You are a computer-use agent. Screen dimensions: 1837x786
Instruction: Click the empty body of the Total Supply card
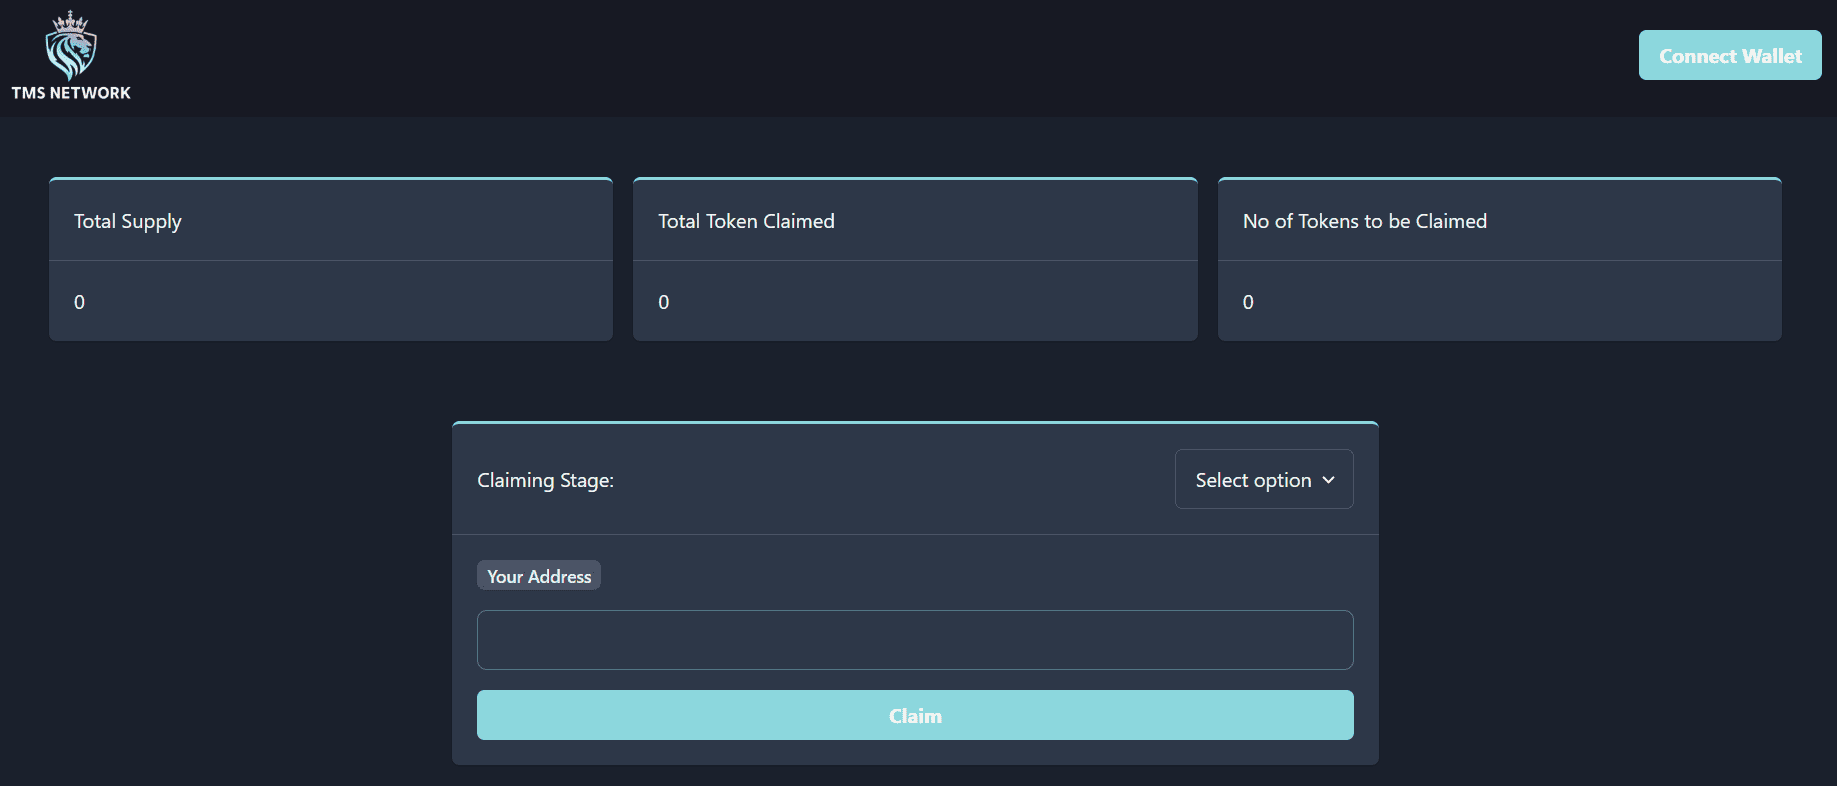point(350,302)
